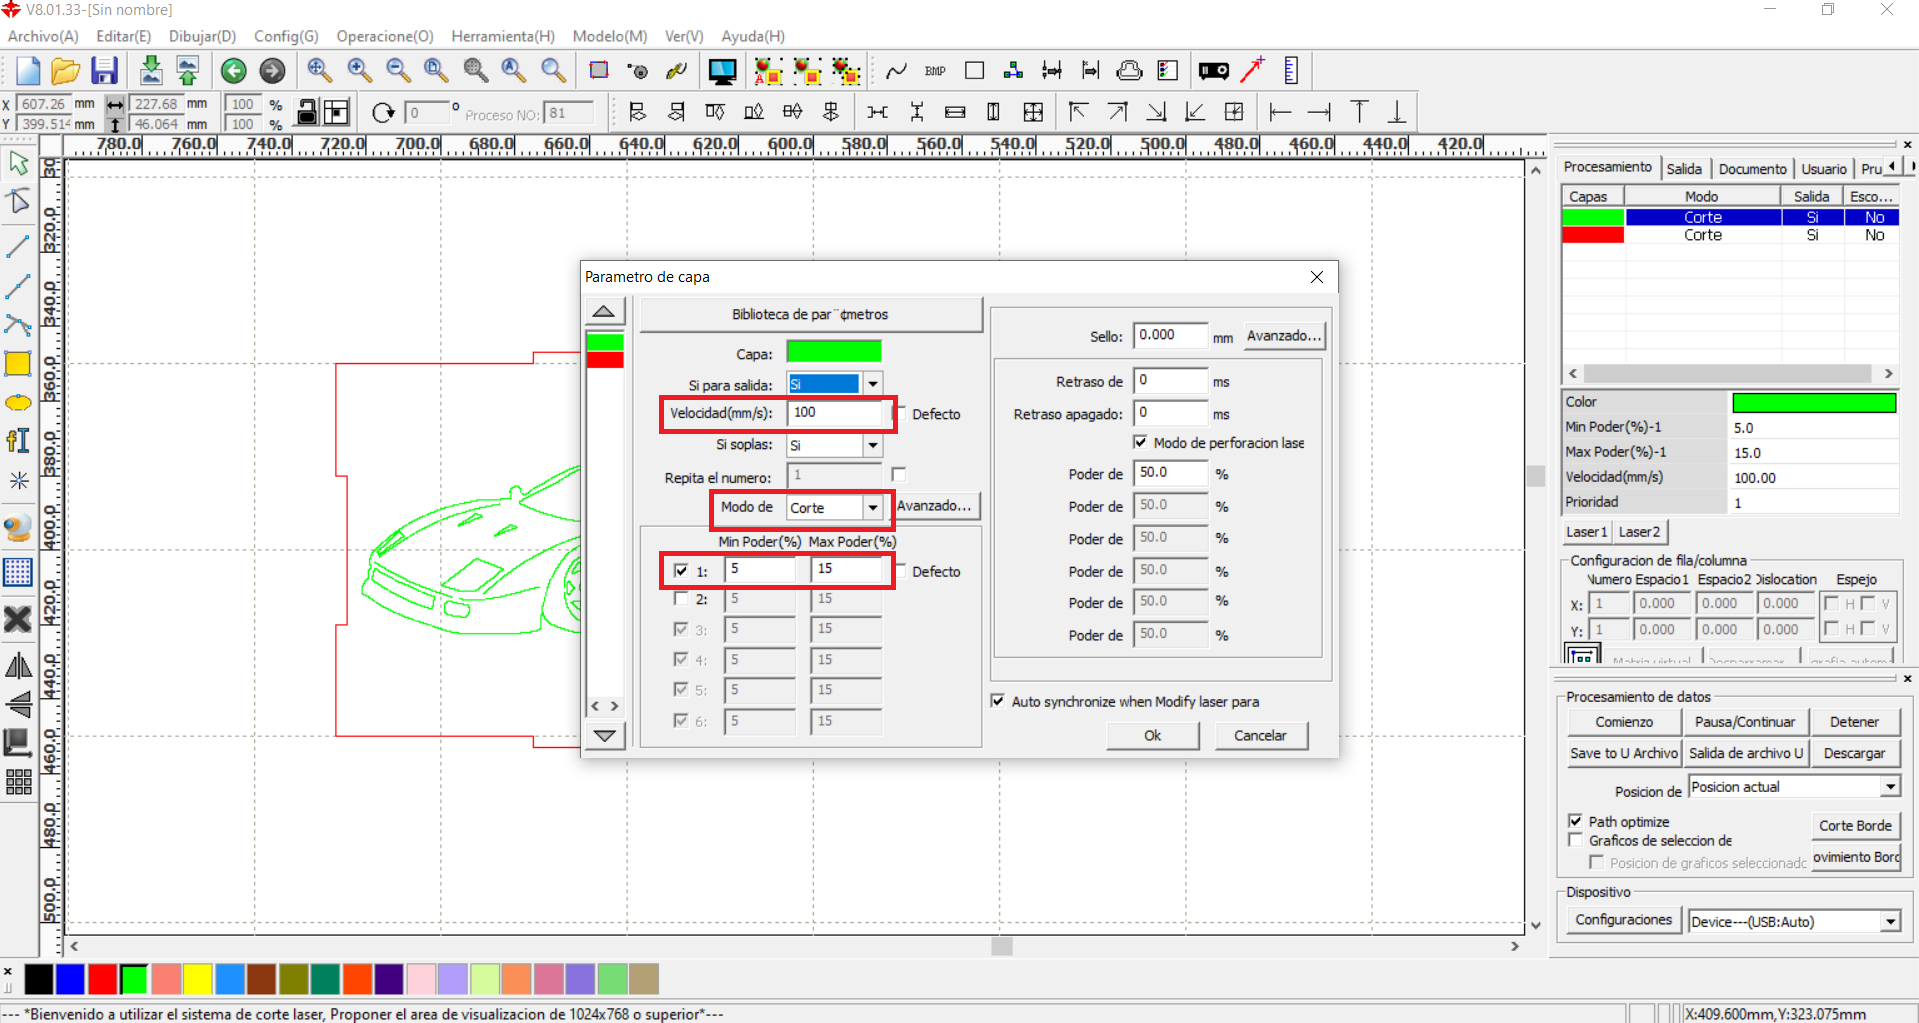Select the red layer row in Capas list
1919x1023 pixels.
1730,235
